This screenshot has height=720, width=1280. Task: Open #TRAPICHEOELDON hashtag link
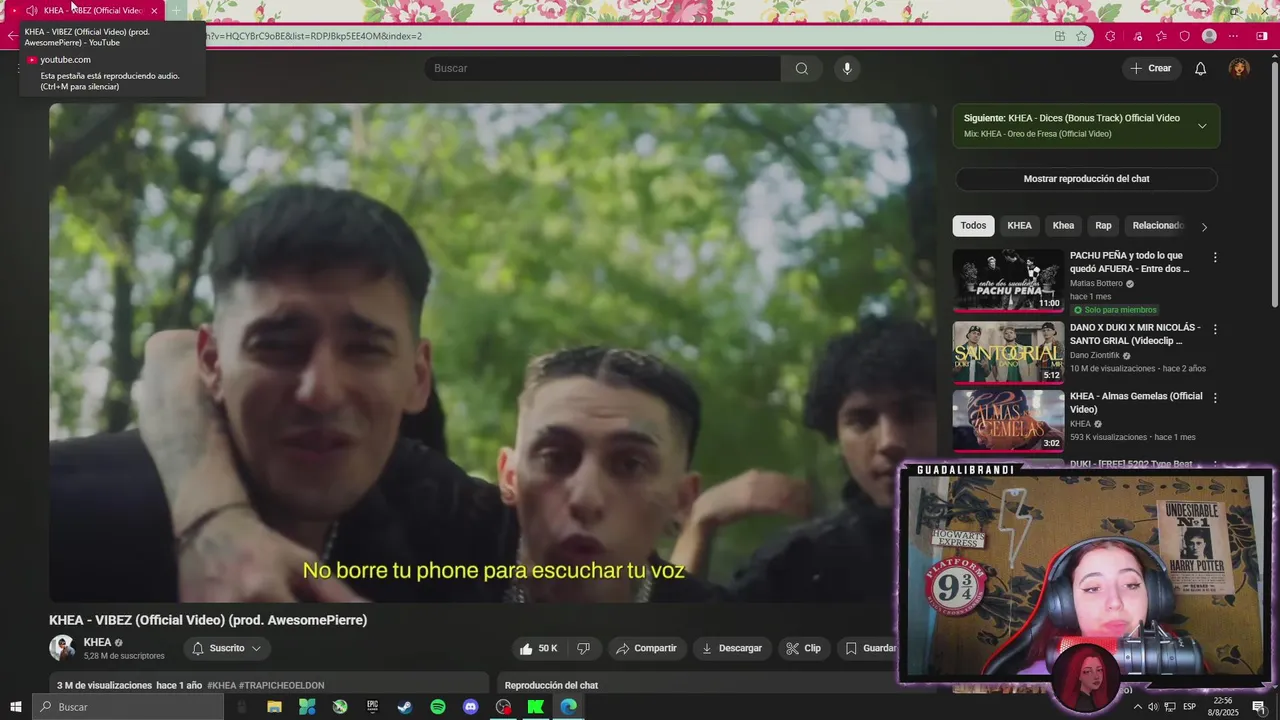(x=281, y=685)
